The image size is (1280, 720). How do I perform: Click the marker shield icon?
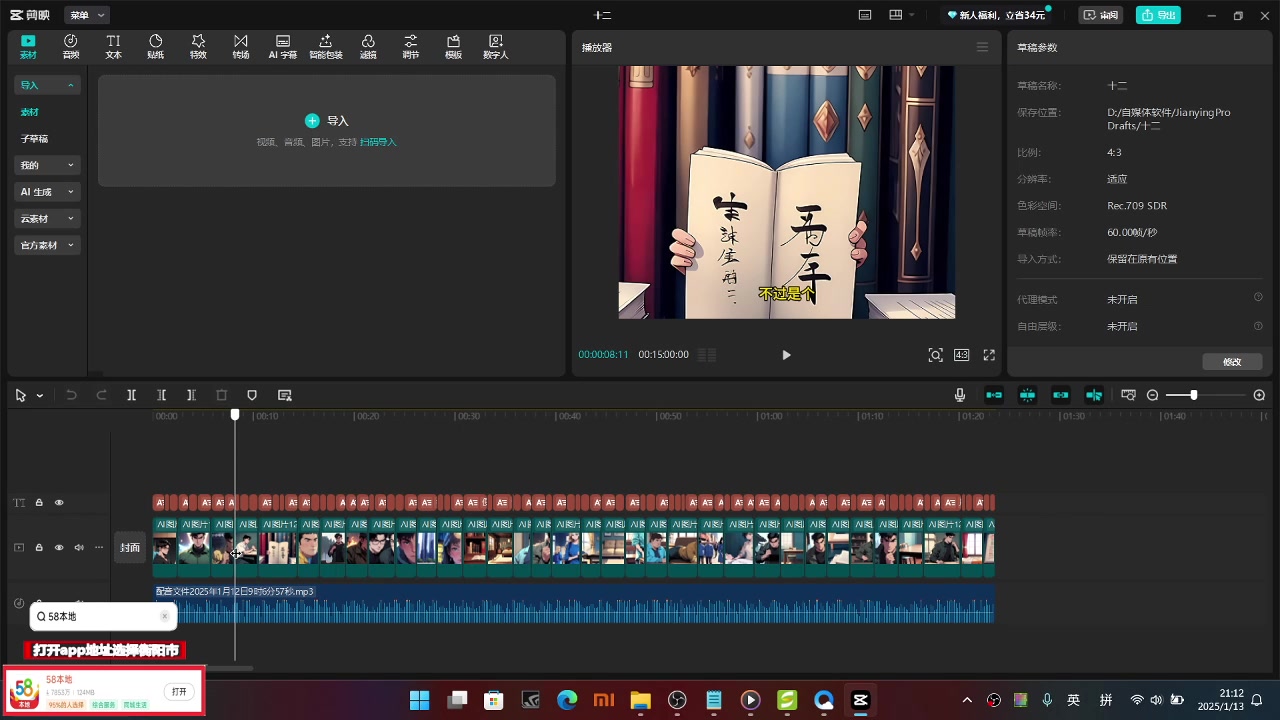coord(252,395)
